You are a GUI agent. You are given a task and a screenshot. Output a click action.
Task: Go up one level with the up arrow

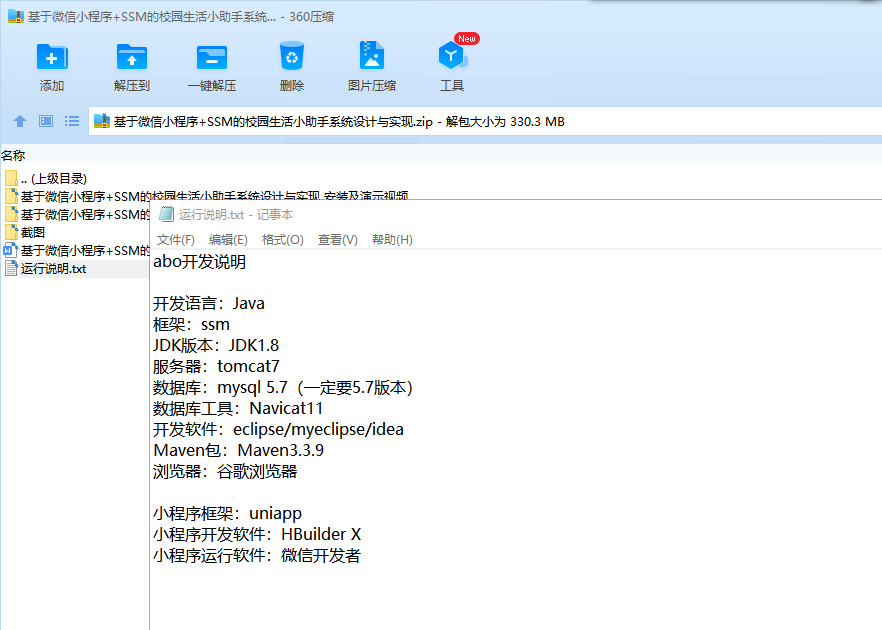coord(20,121)
